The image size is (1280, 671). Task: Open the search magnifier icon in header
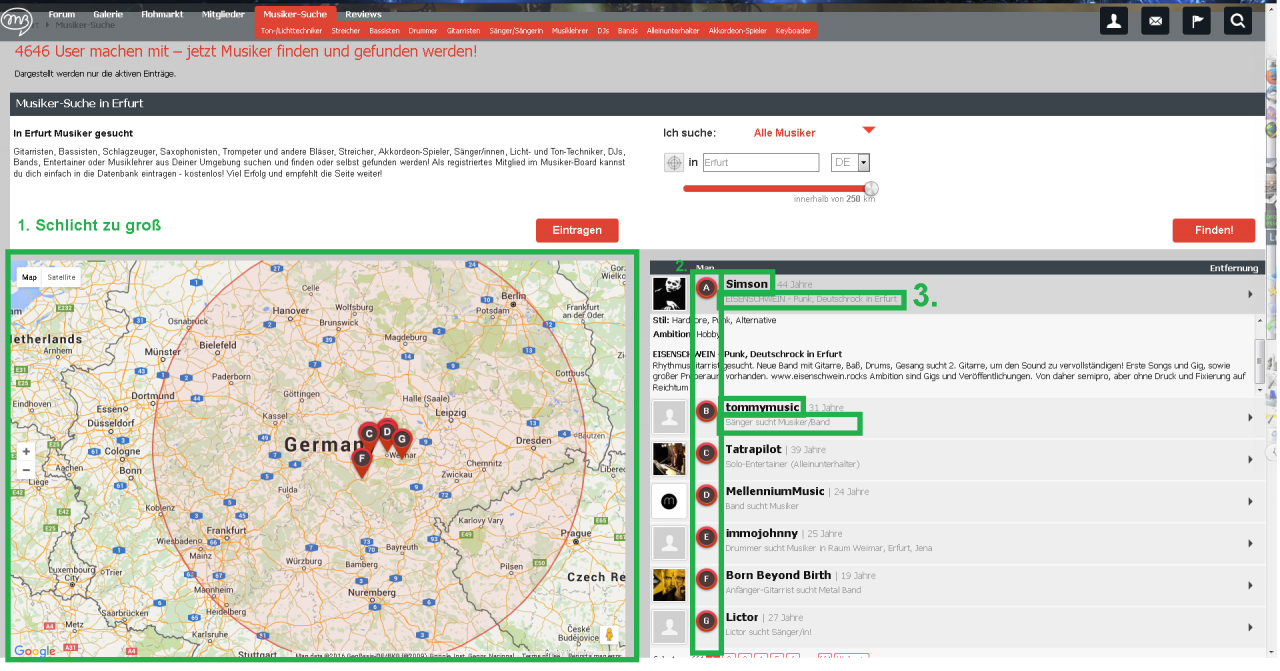[x=1238, y=21]
